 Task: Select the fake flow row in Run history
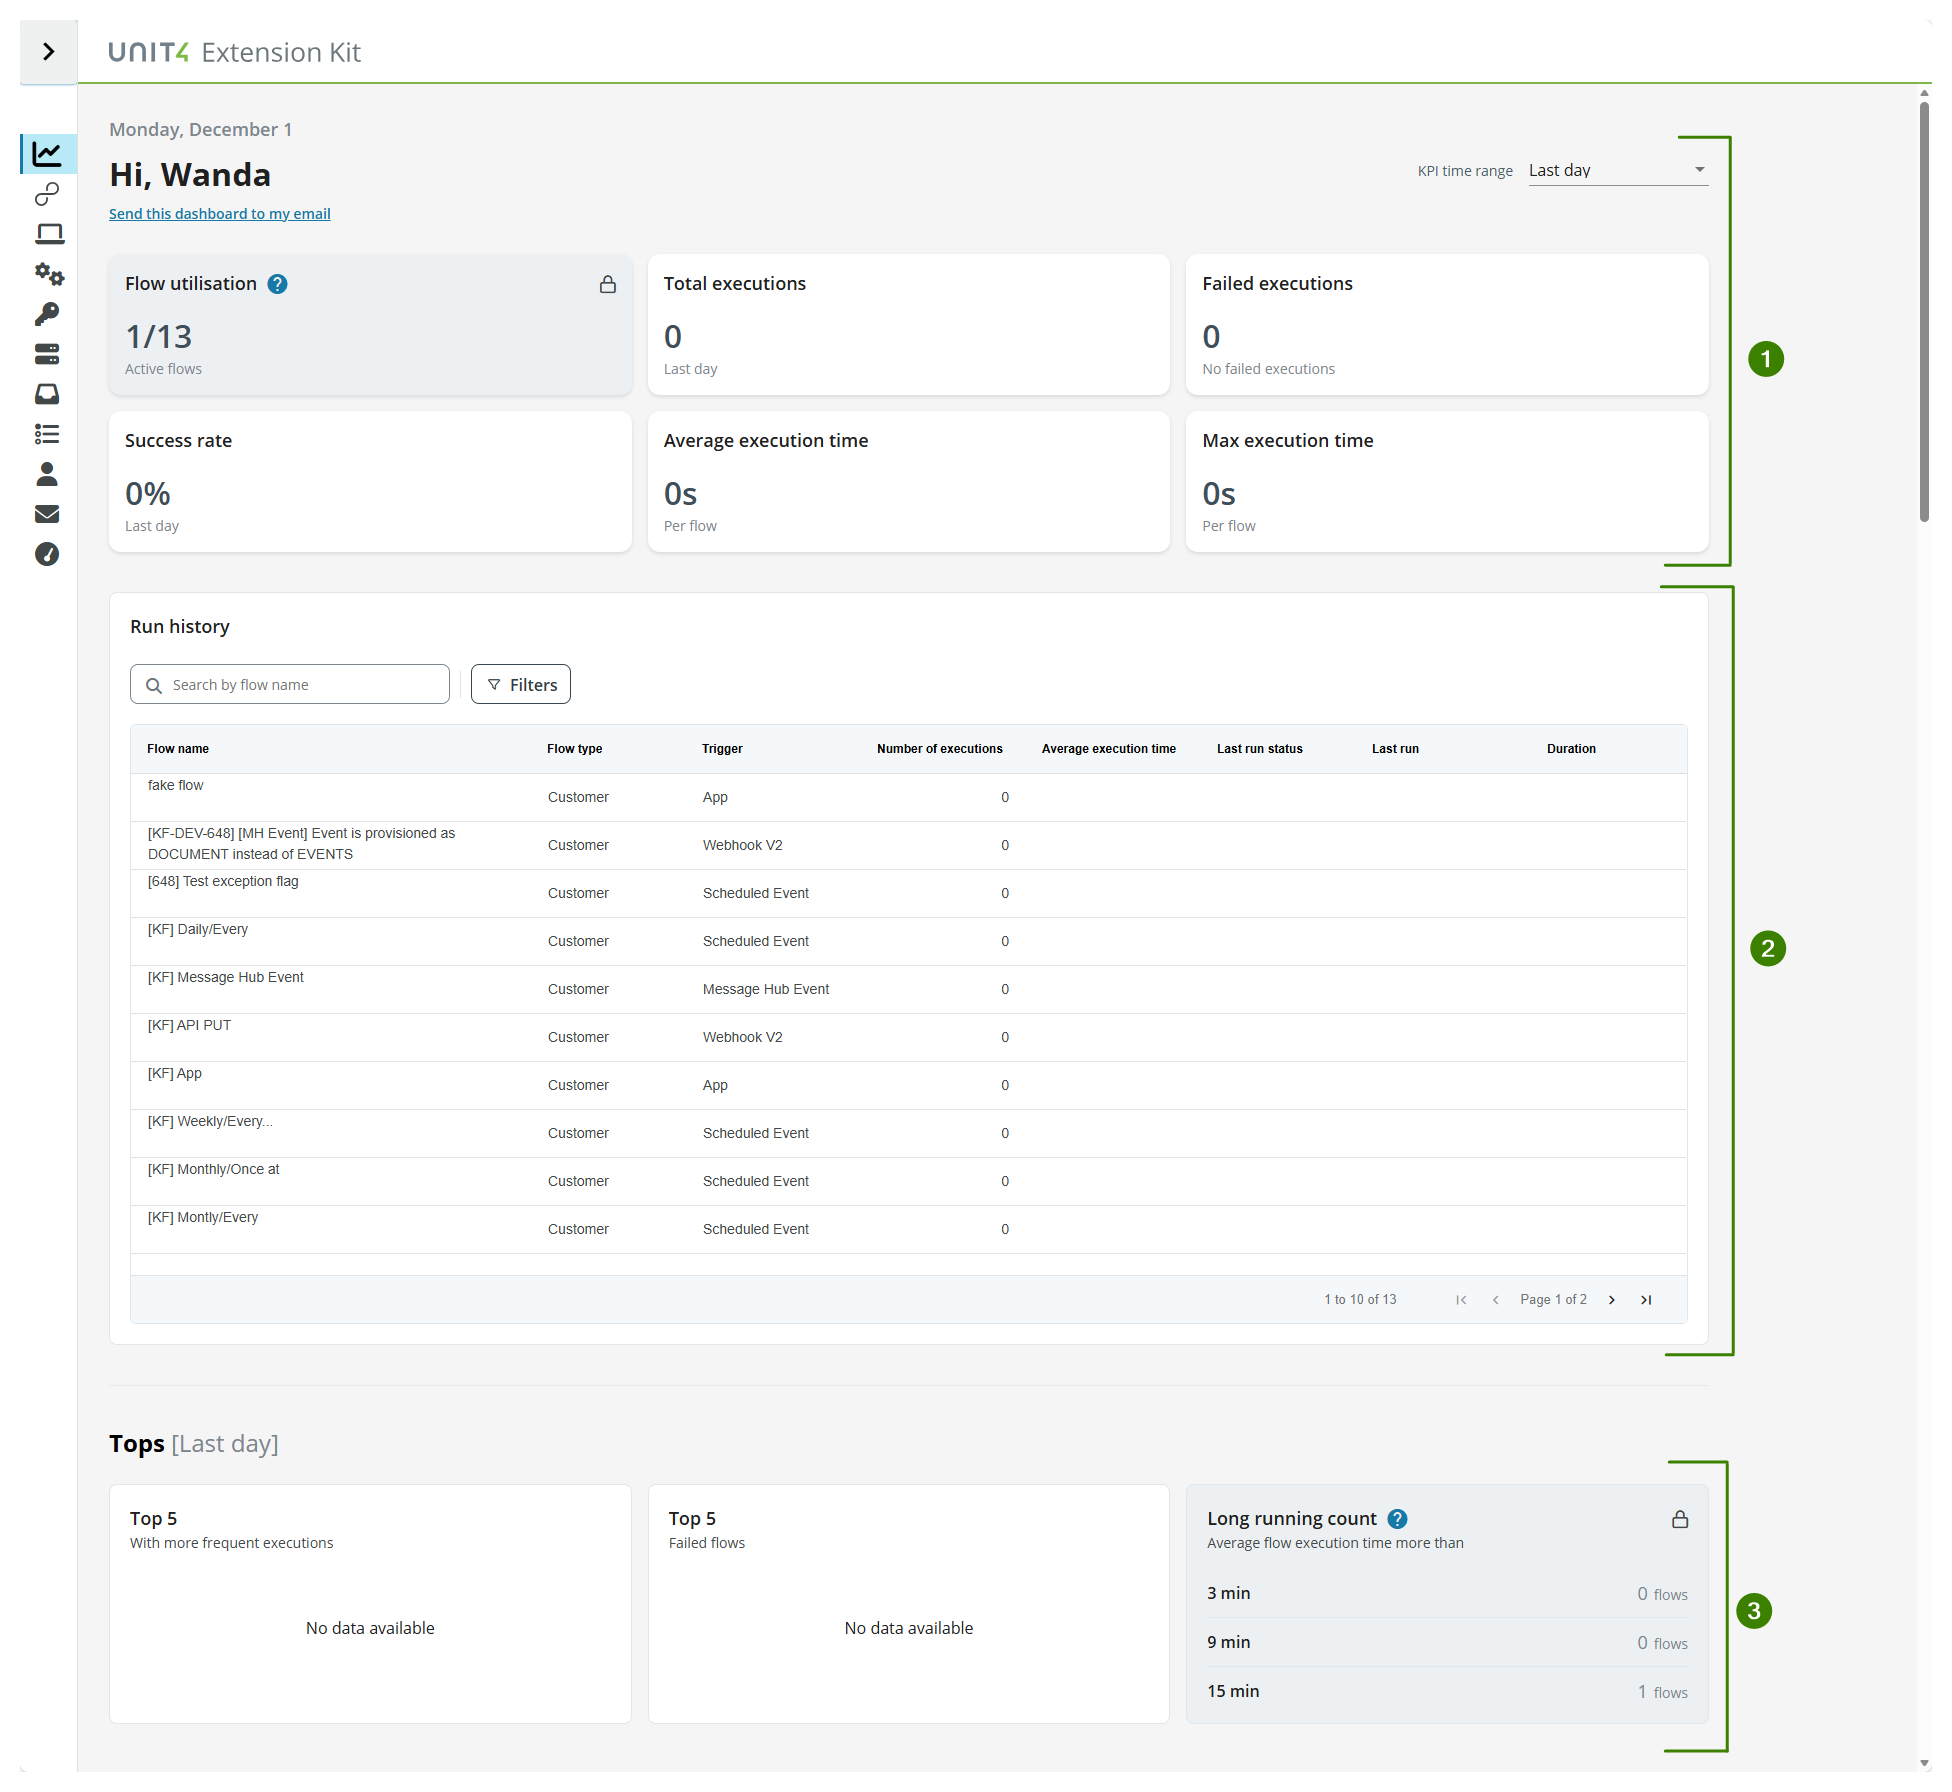point(175,790)
